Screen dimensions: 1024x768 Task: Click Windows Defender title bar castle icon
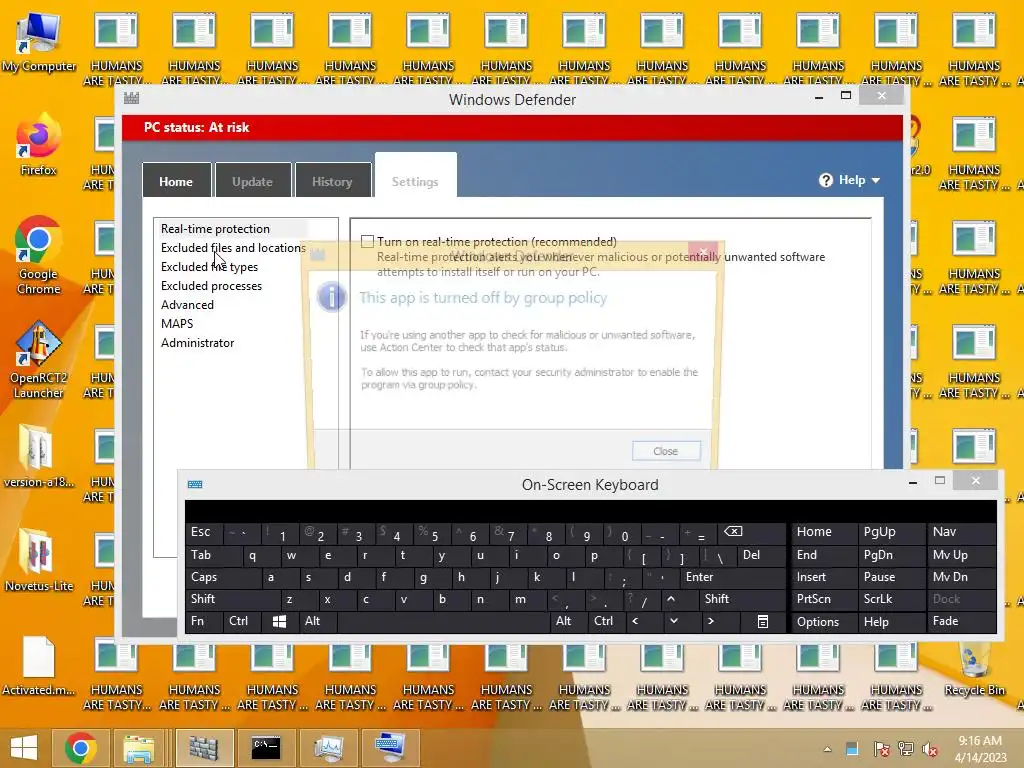coord(131,99)
